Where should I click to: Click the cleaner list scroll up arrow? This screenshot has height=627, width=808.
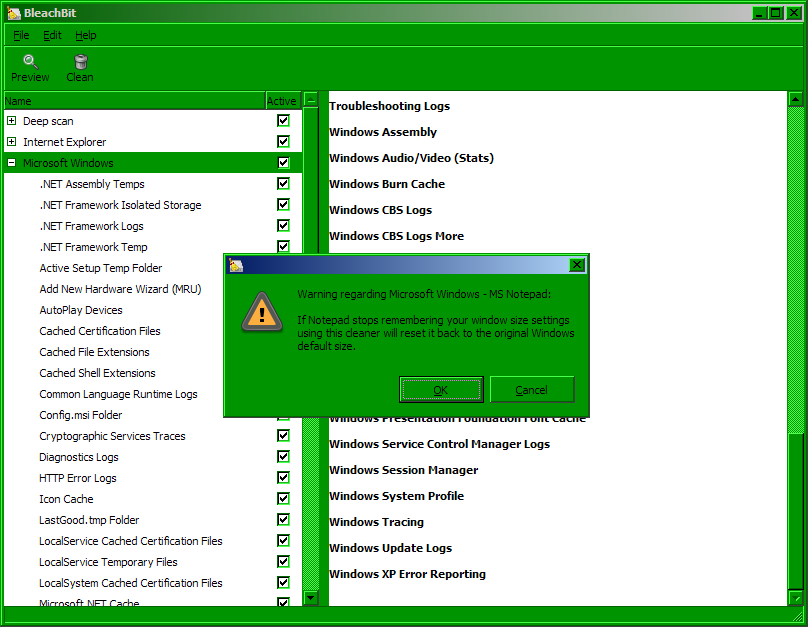pyautogui.click(x=311, y=99)
